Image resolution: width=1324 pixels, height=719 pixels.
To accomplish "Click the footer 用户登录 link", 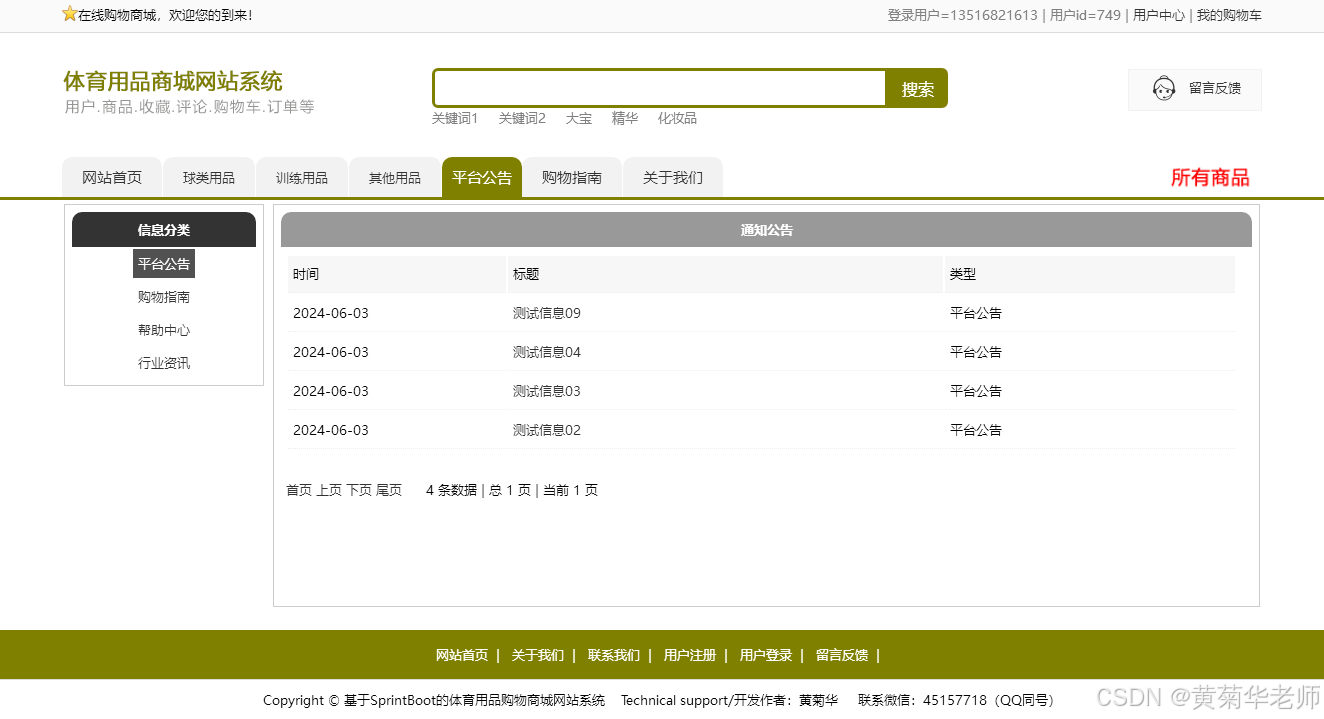I will click(x=766, y=656).
